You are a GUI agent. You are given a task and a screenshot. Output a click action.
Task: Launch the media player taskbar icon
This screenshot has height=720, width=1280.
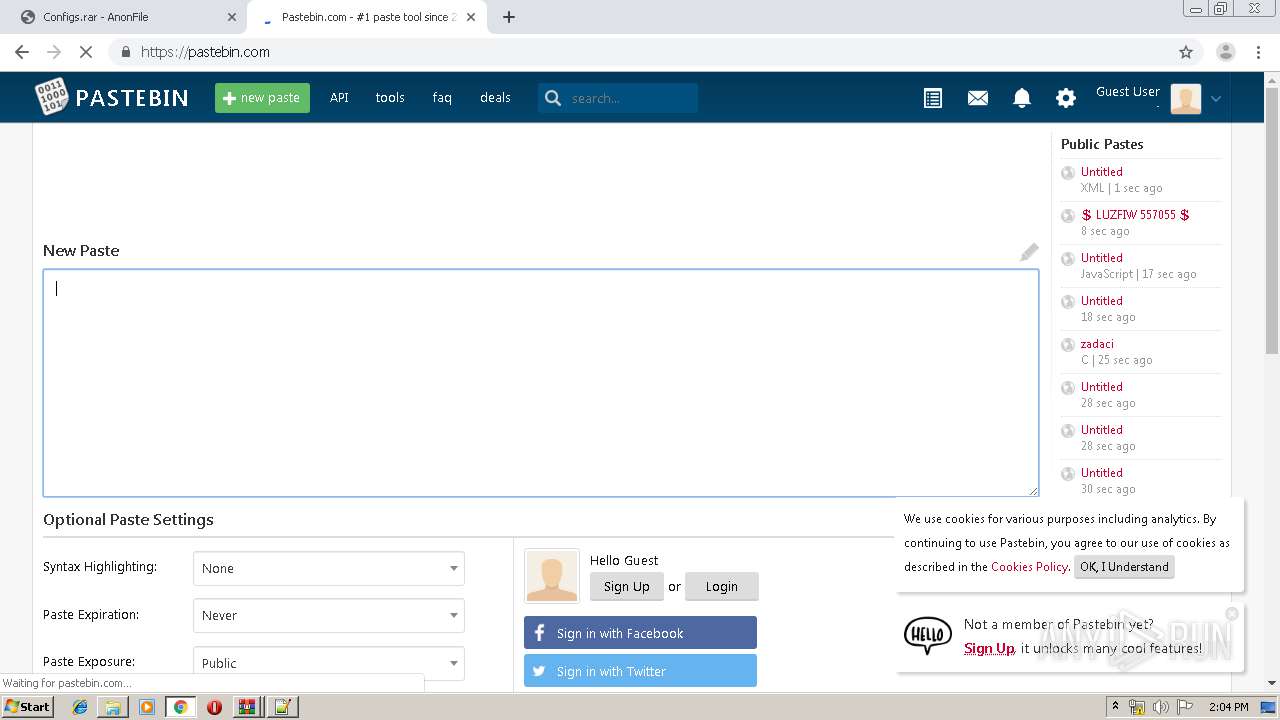[x=147, y=707]
